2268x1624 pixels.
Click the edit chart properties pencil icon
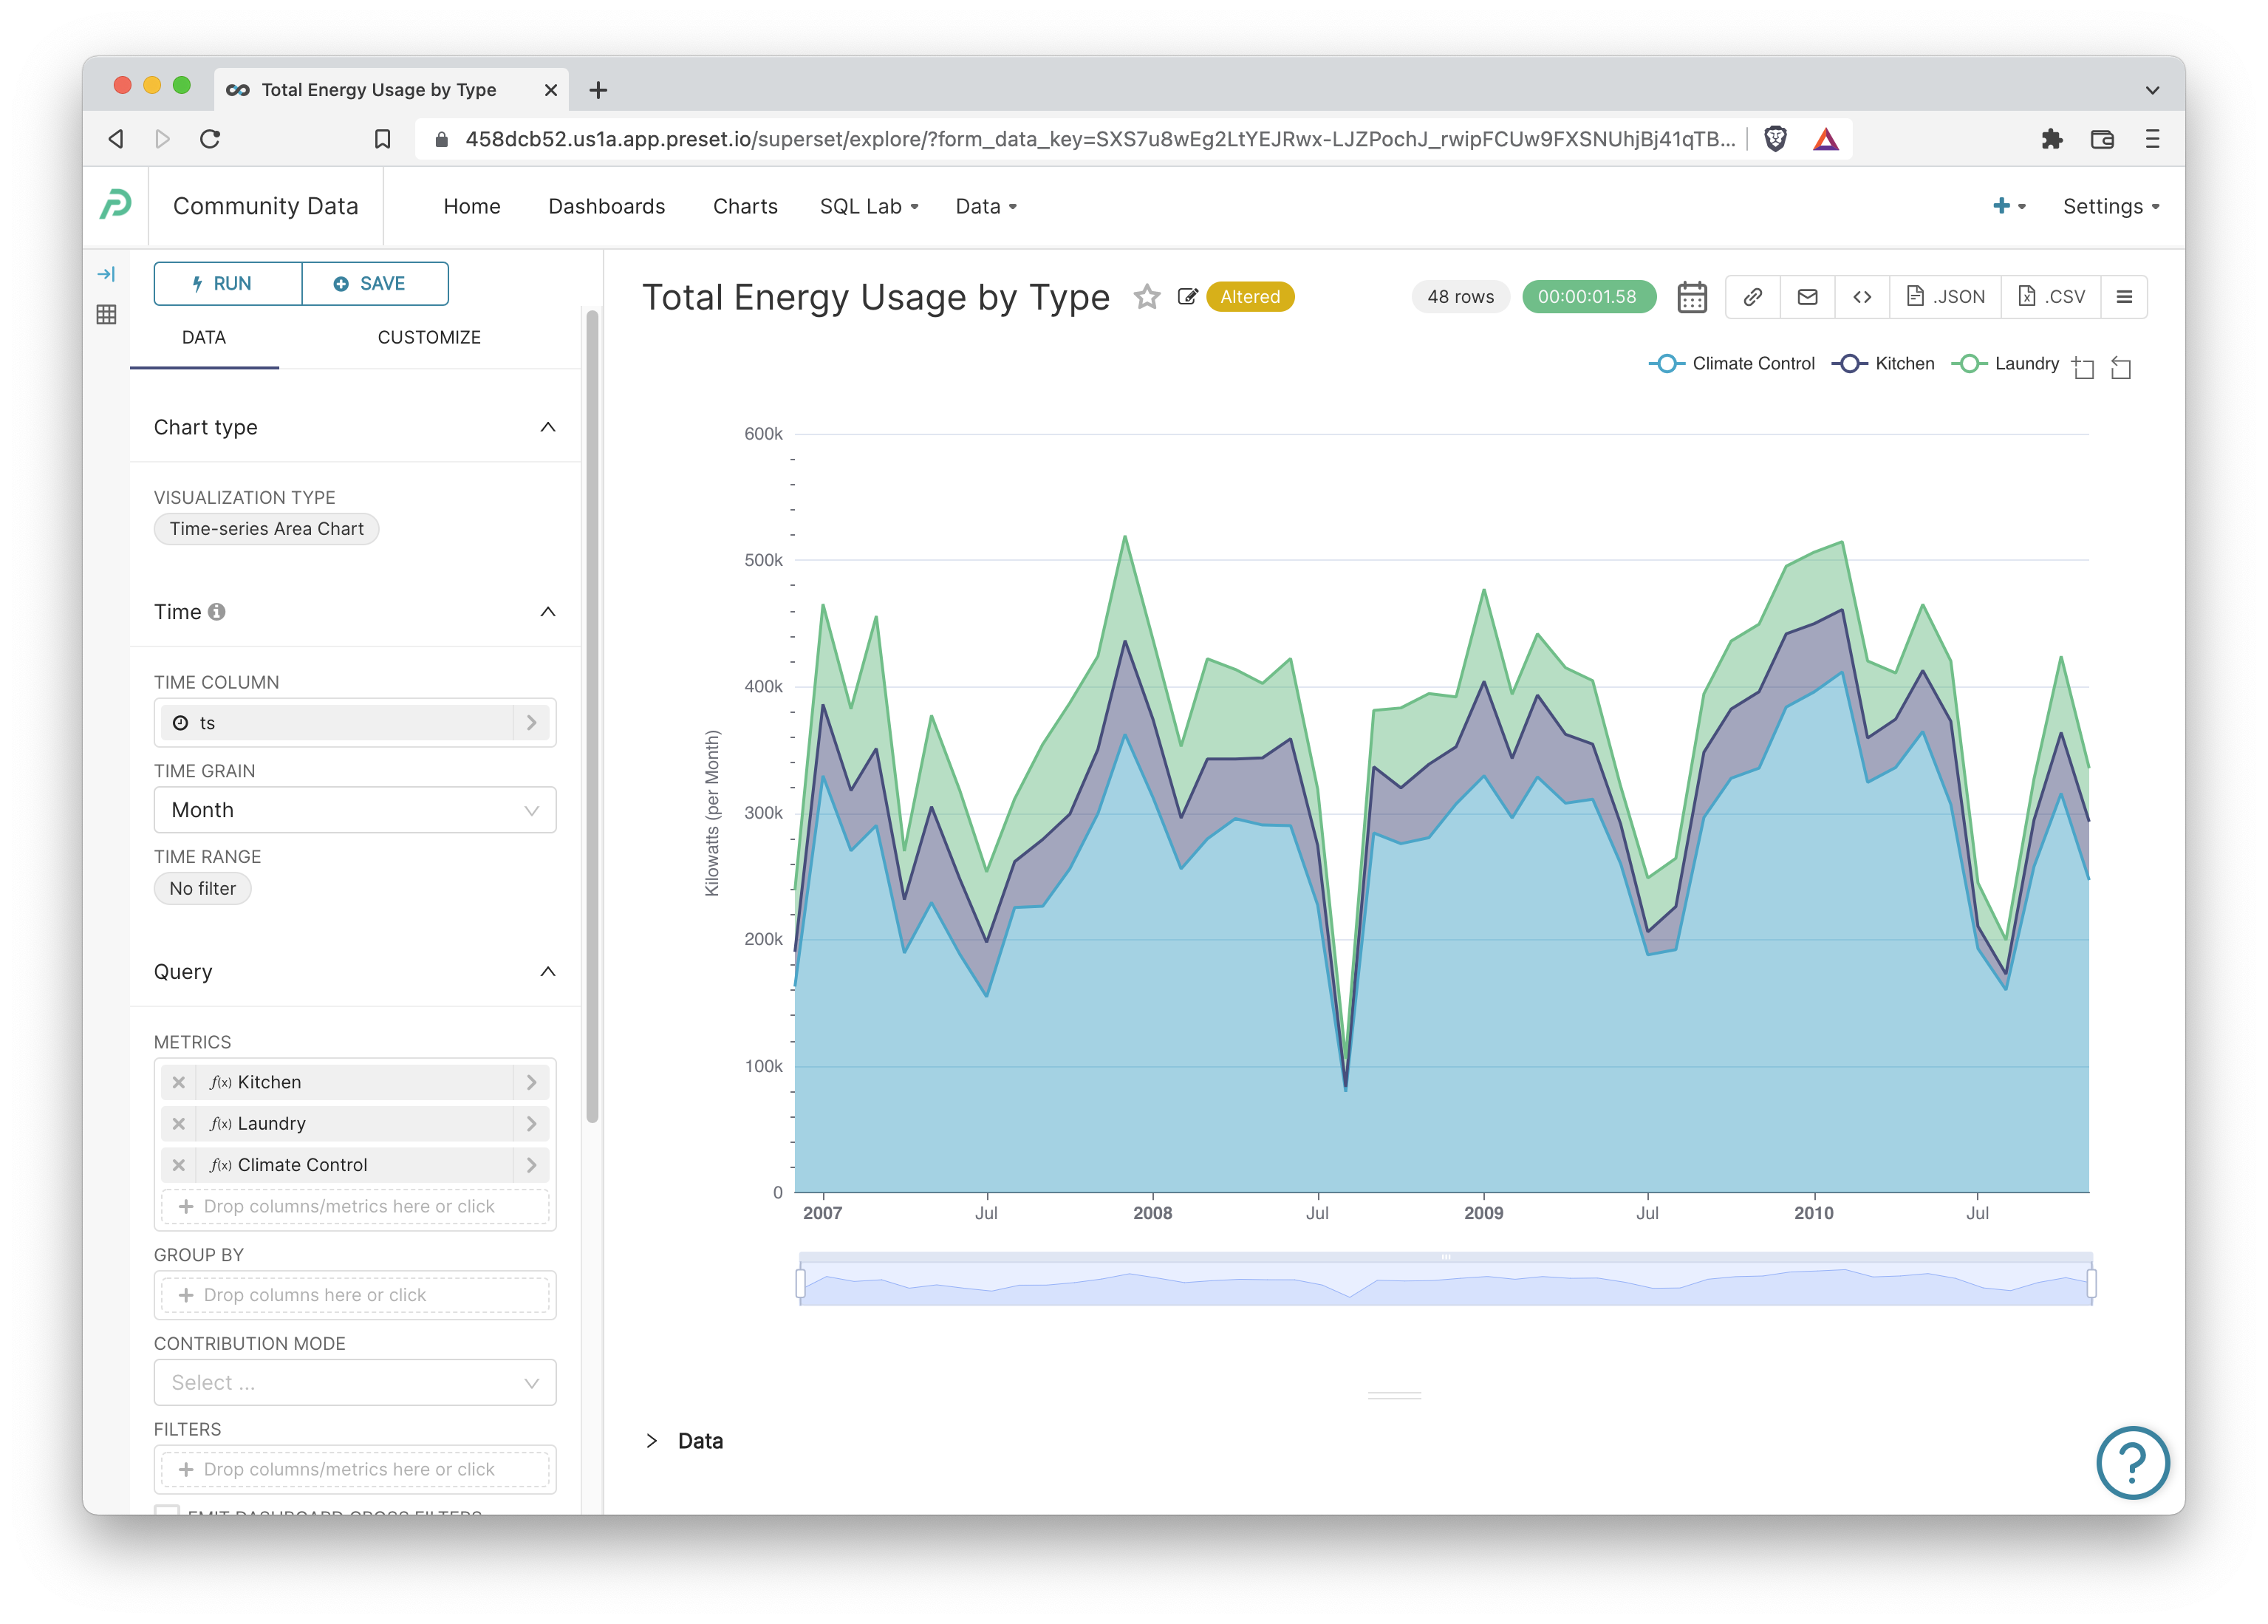coord(1187,297)
